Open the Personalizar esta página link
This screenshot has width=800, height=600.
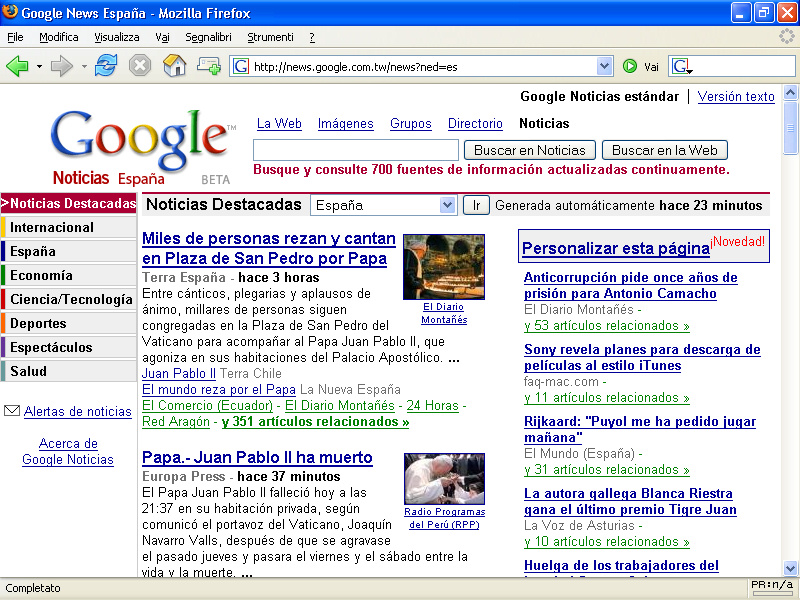point(616,248)
